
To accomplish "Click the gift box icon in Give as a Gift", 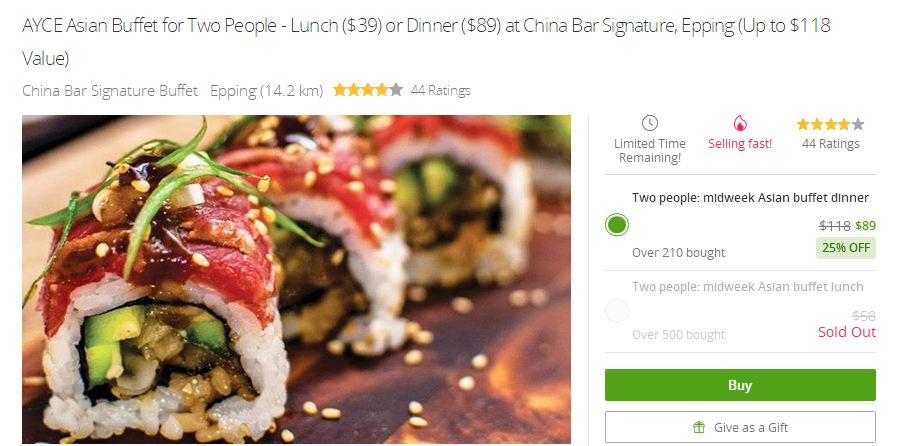I will coord(698,427).
